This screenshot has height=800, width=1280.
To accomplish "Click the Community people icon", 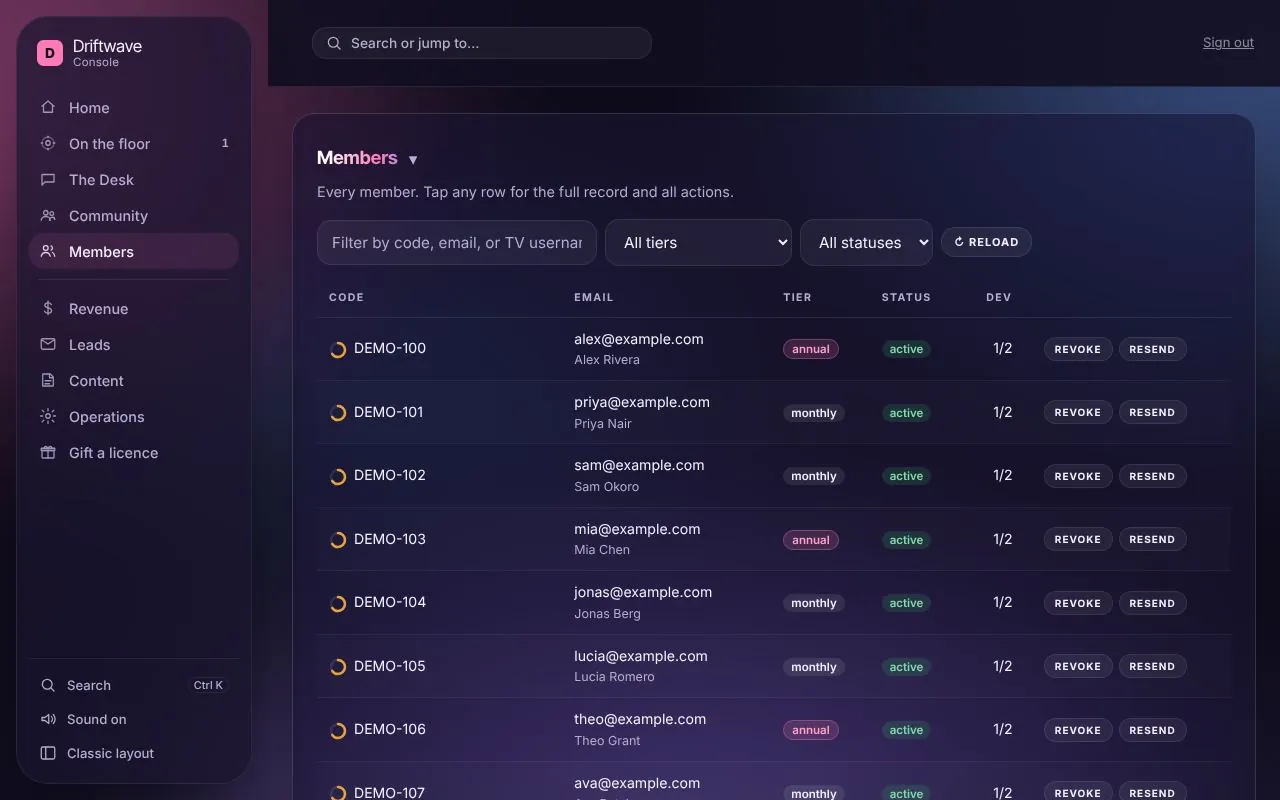I will coord(48,215).
